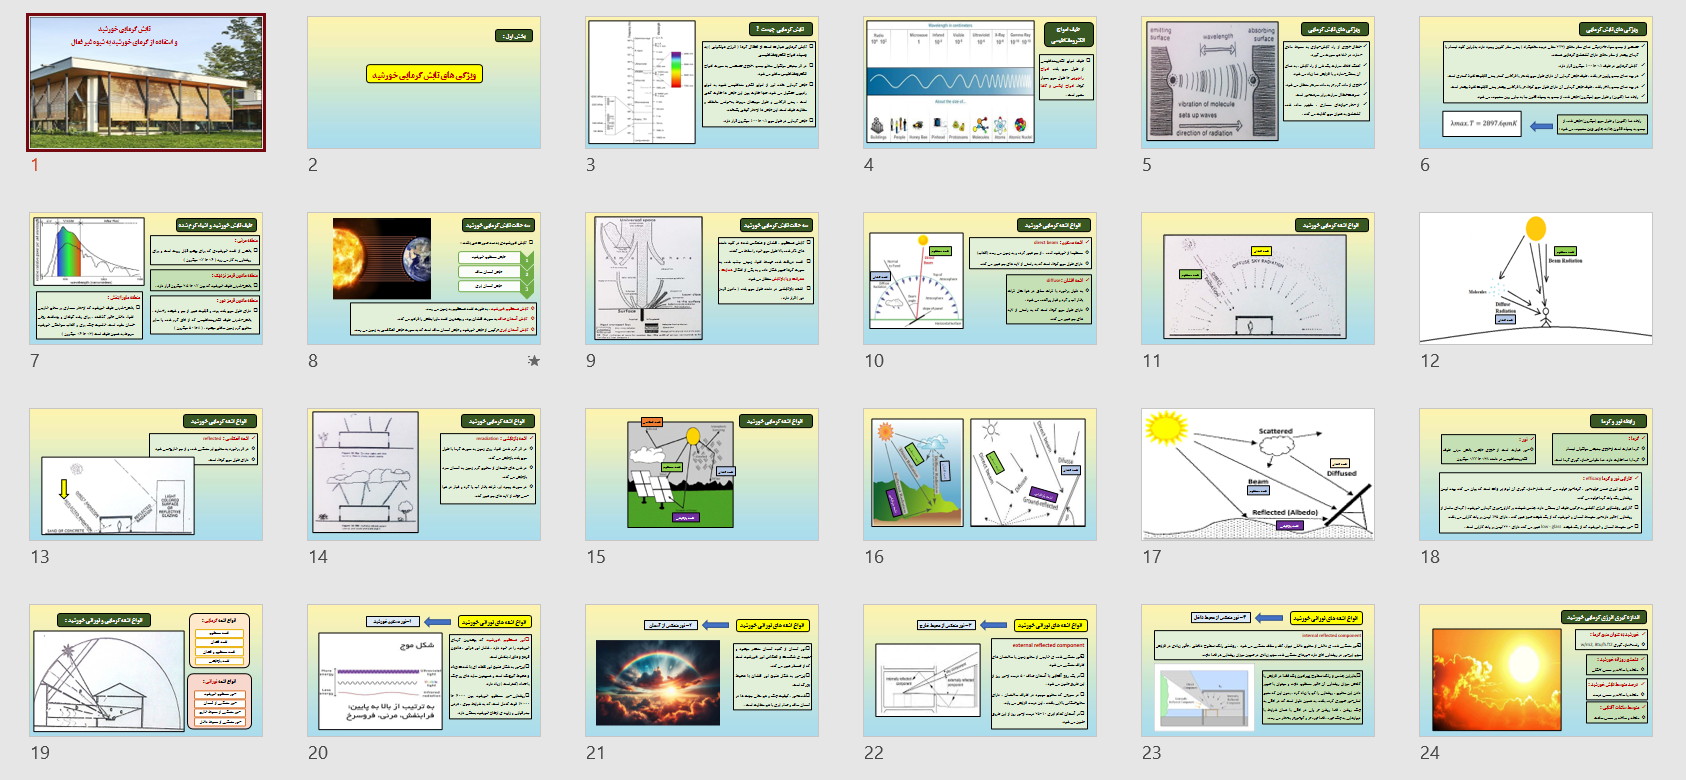Select slide 4 thumbnail with electromagnetic wave diagram
Viewport: 1686px width, 780px height.
click(x=980, y=82)
